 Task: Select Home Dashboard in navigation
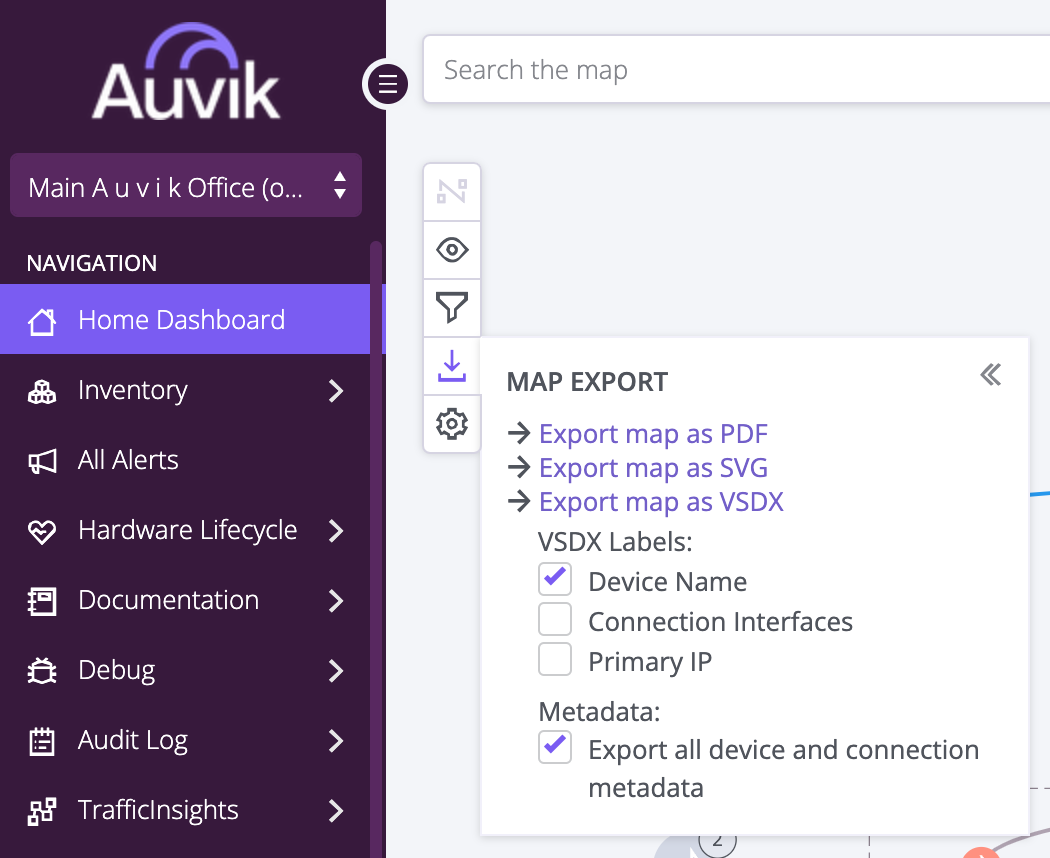click(182, 320)
